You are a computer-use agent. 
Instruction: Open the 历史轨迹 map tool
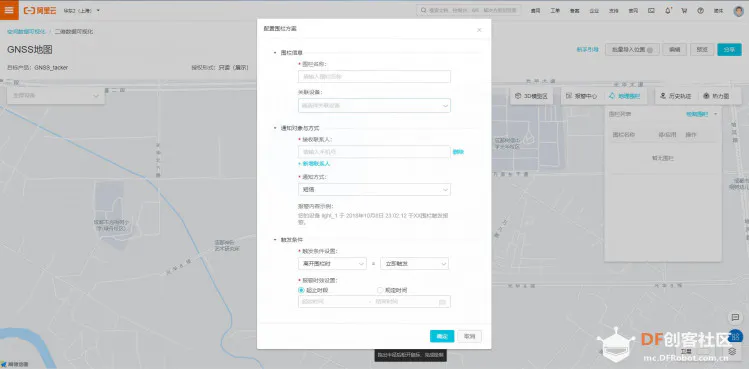(x=675, y=96)
